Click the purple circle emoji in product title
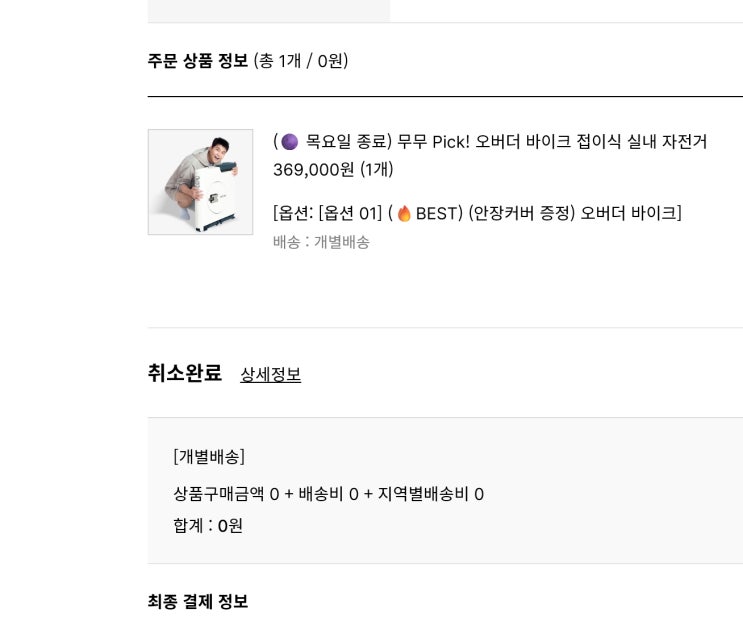The image size is (743, 621). (x=289, y=142)
